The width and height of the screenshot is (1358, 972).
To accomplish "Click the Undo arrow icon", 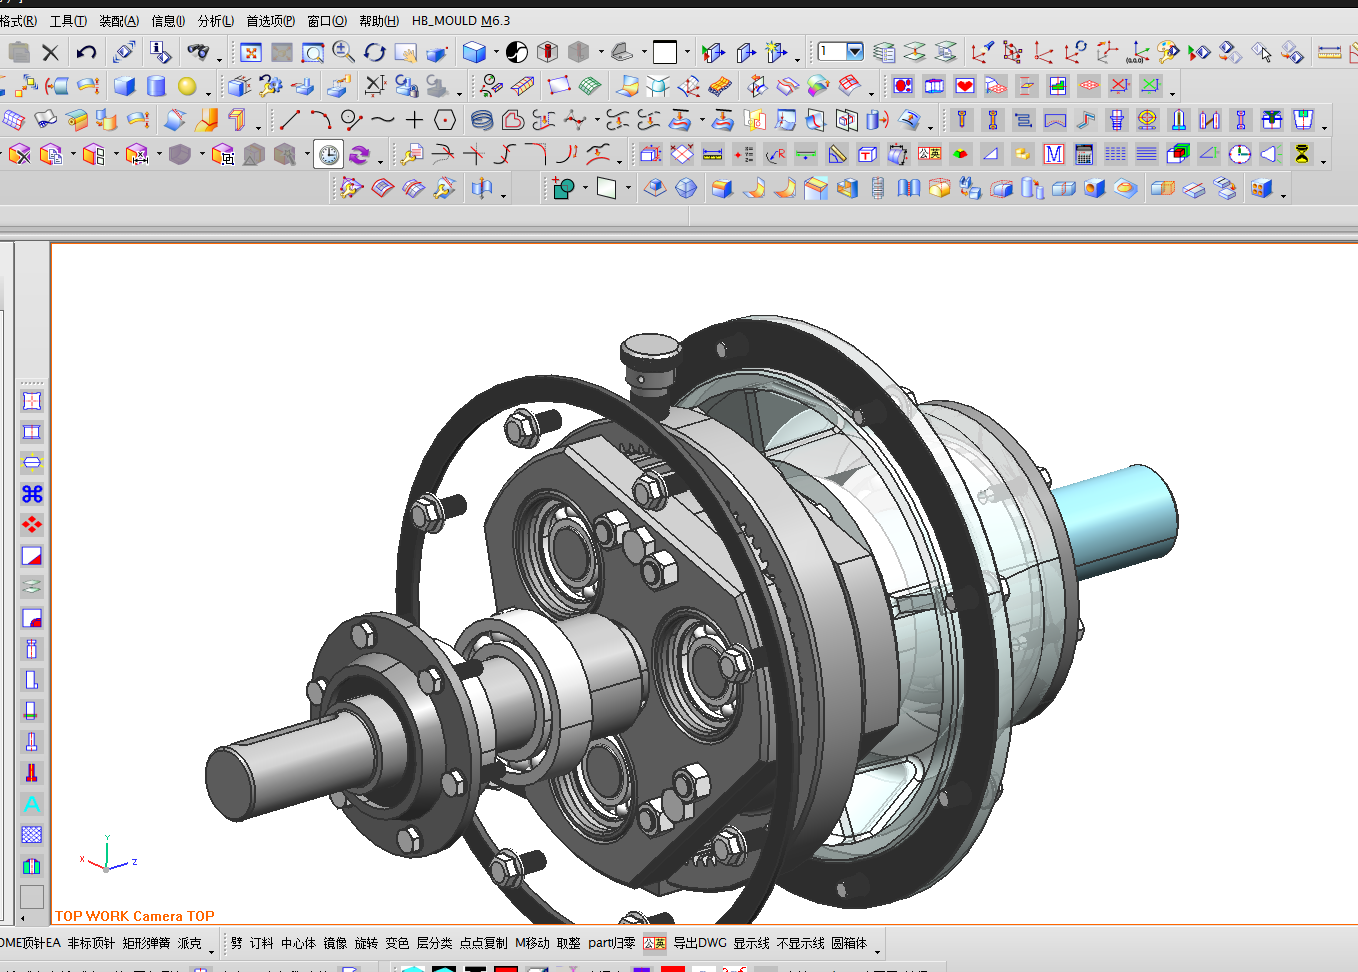I will [86, 52].
